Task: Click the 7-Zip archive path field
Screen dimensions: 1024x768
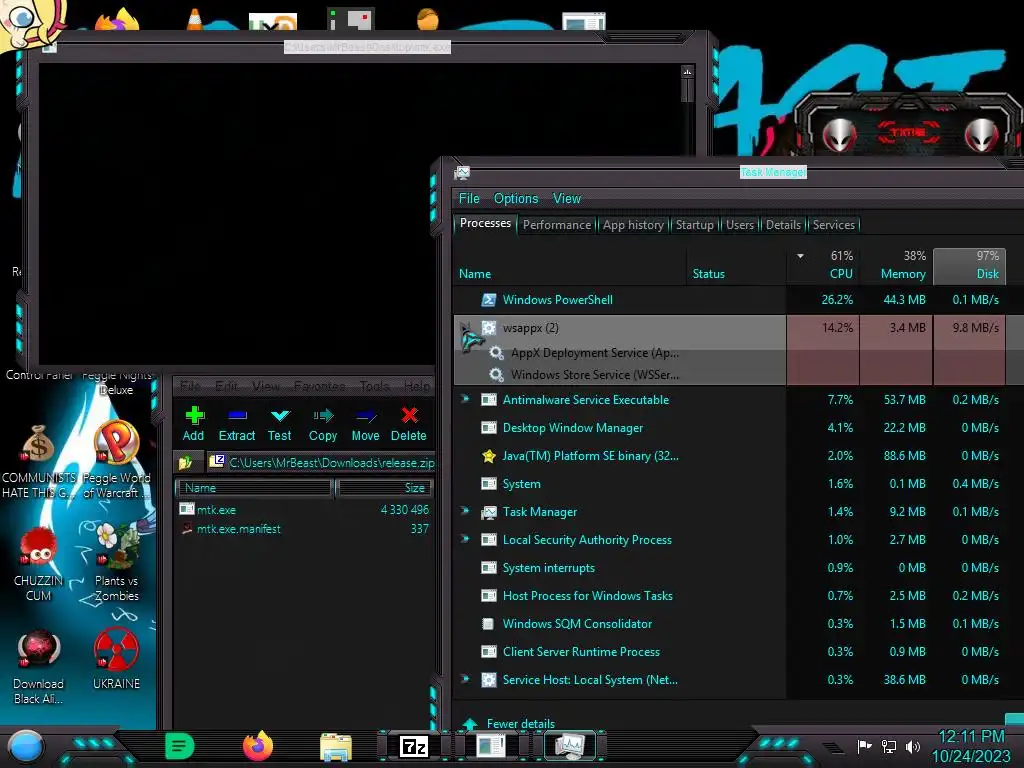Action: coord(321,462)
